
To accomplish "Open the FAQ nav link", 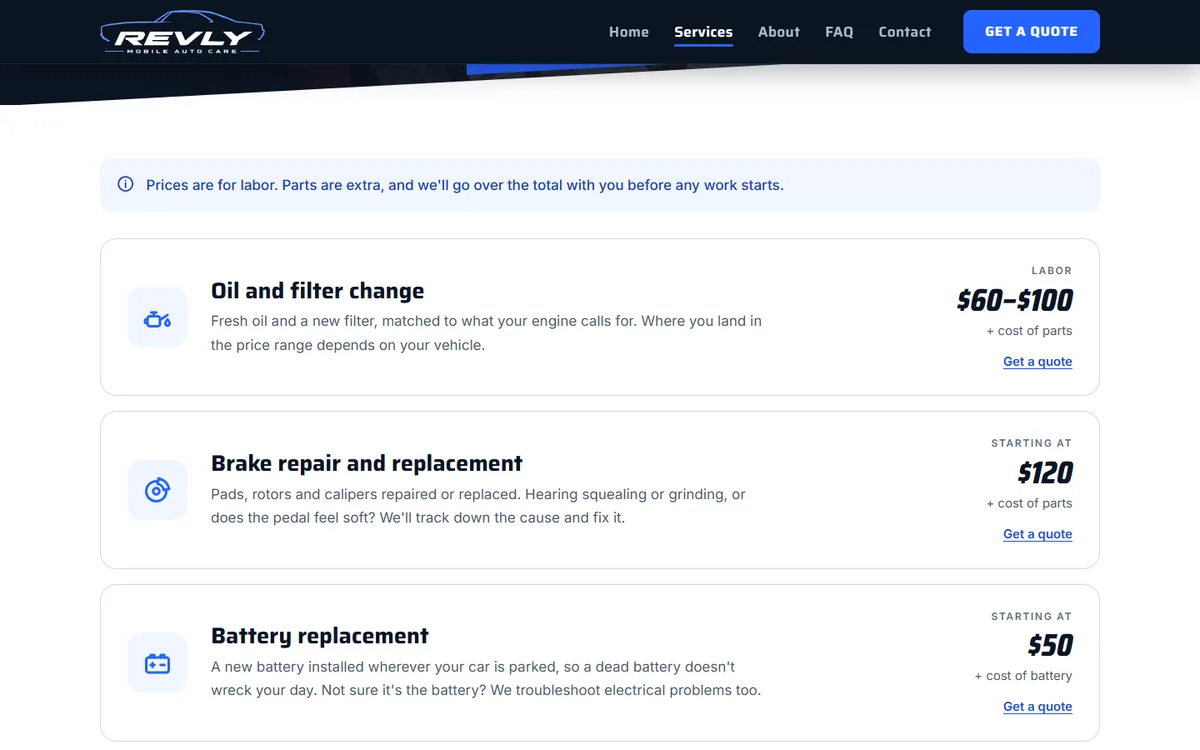I will pyautogui.click(x=839, y=32).
